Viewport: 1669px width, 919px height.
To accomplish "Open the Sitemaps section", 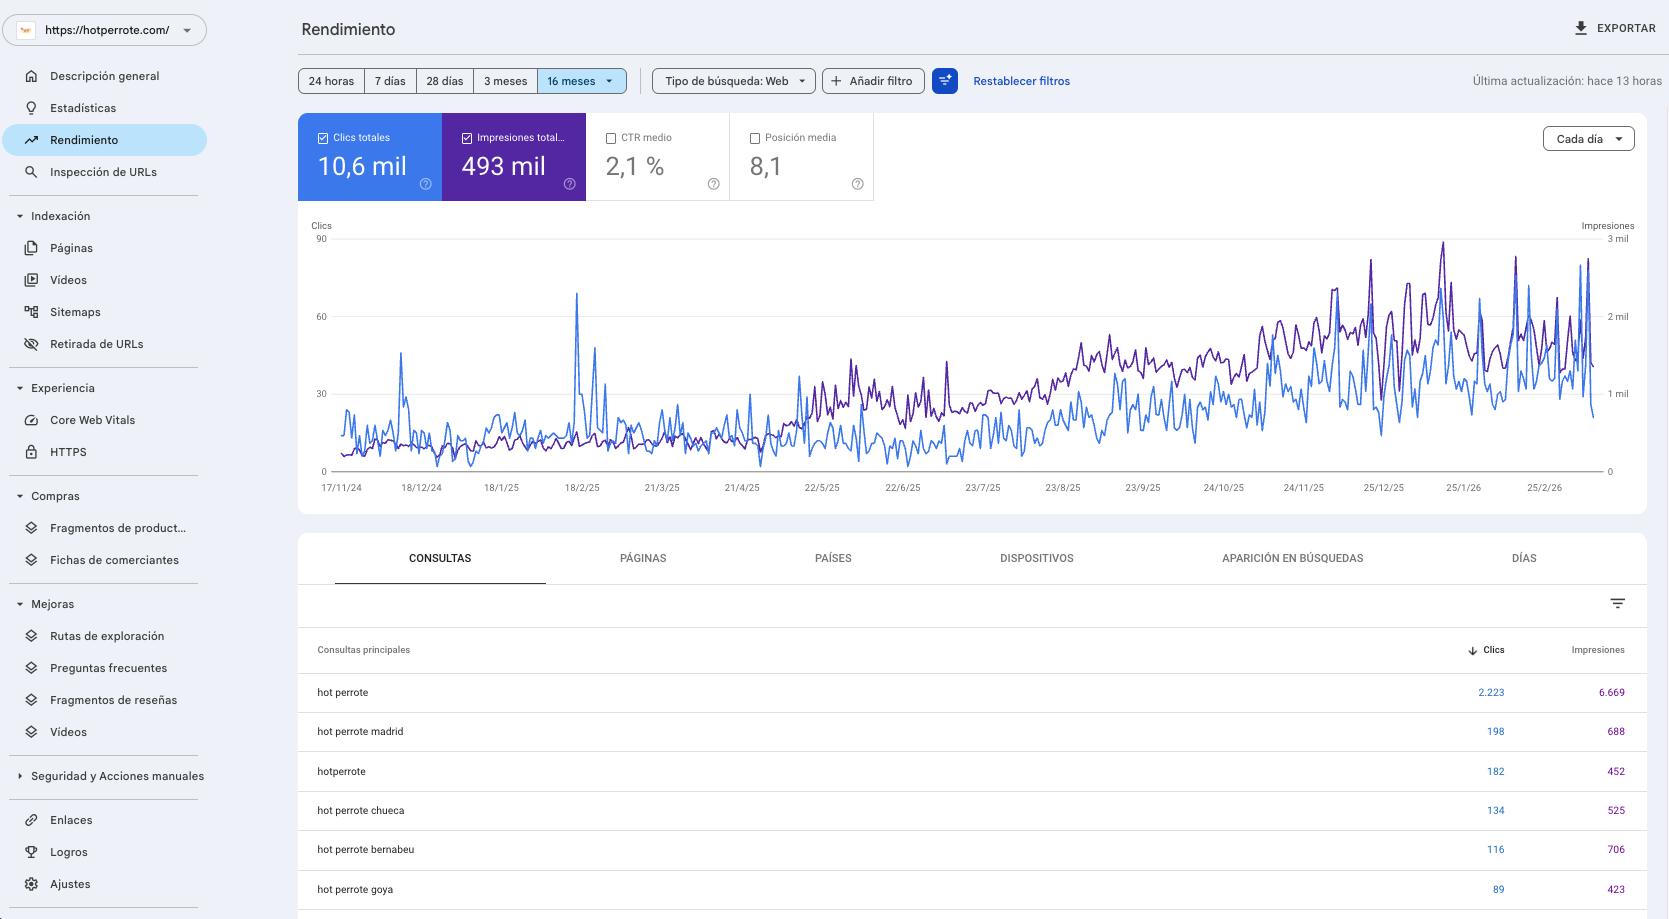I will pyautogui.click(x=75, y=311).
